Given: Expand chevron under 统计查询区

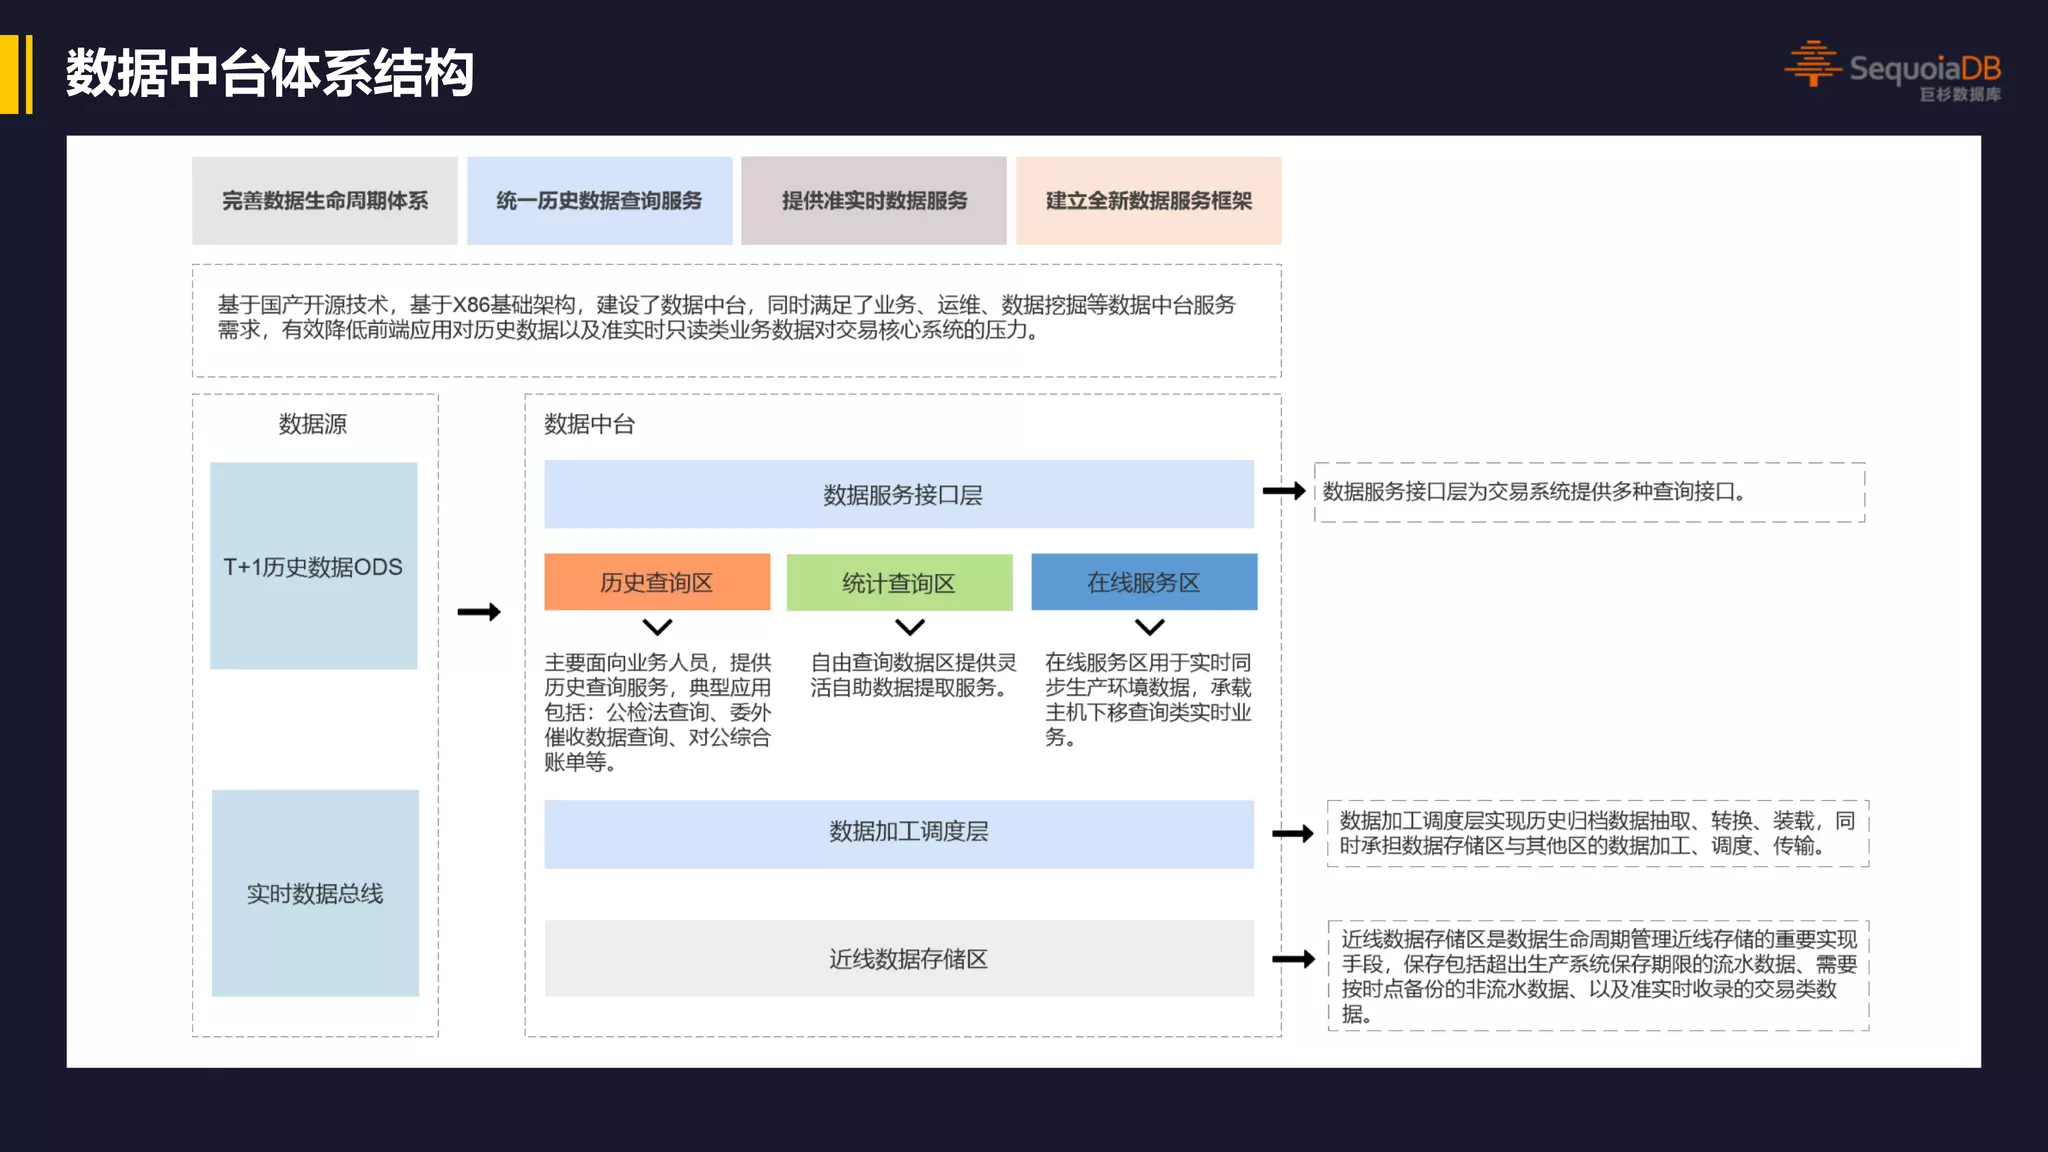Looking at the screenshot, I should [909, 627].
